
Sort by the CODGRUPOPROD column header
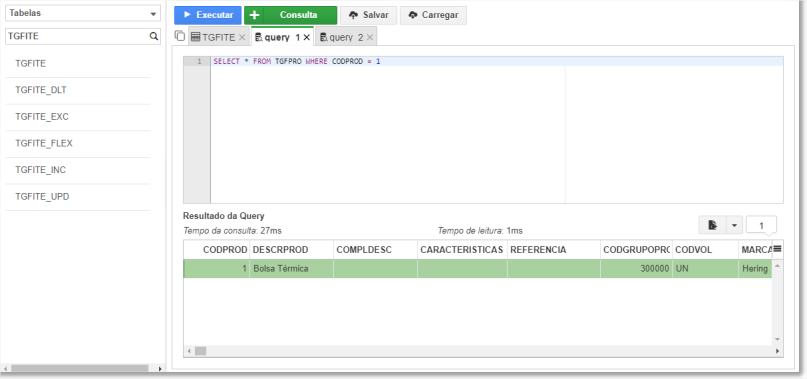pyautogui.click(x=636, y=250)
